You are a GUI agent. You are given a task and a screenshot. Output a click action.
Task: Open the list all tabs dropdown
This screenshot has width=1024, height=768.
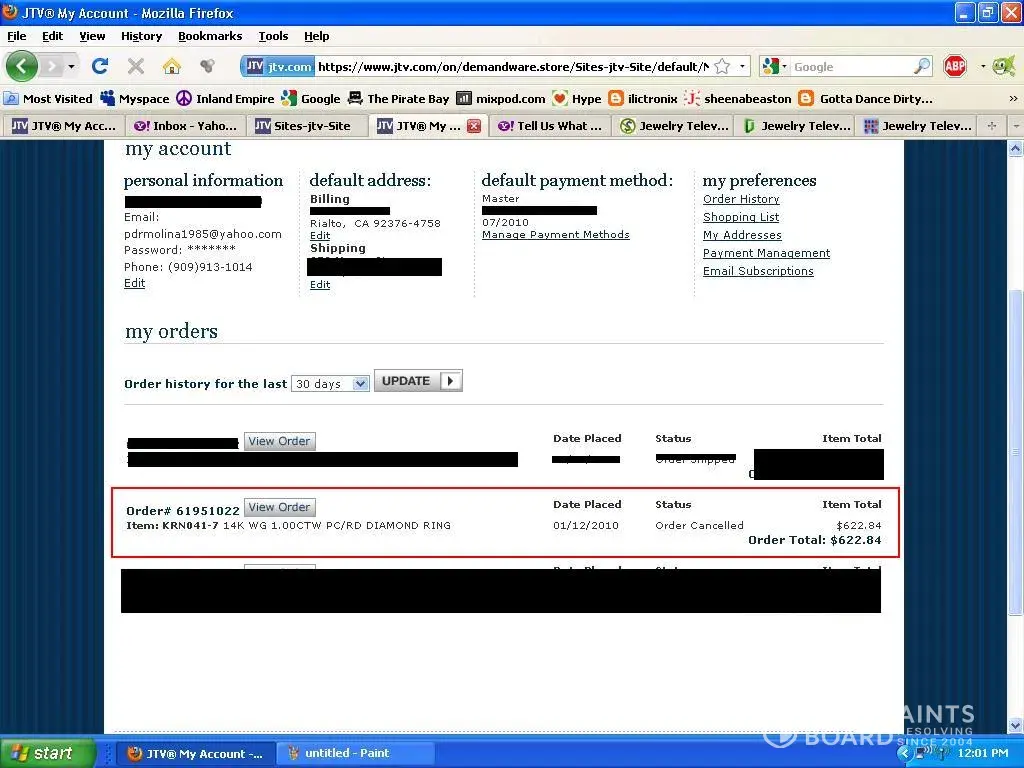1016,125
